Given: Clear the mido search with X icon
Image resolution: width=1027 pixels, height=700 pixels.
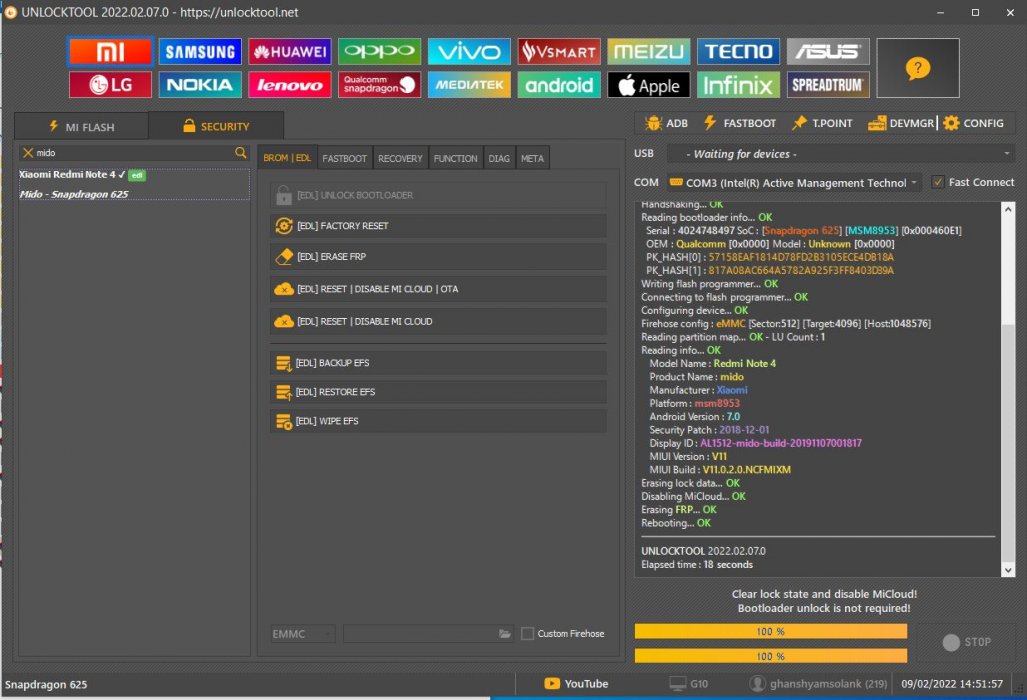Looking at the screenshot, I should click(28, 153).
